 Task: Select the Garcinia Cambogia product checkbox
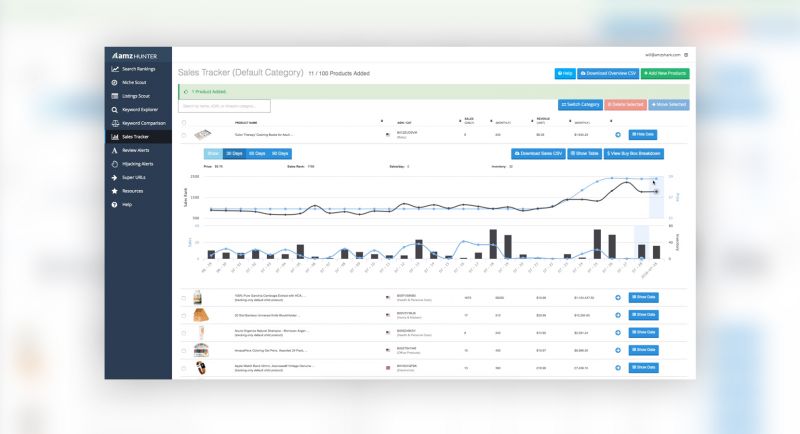pos(183,297)
